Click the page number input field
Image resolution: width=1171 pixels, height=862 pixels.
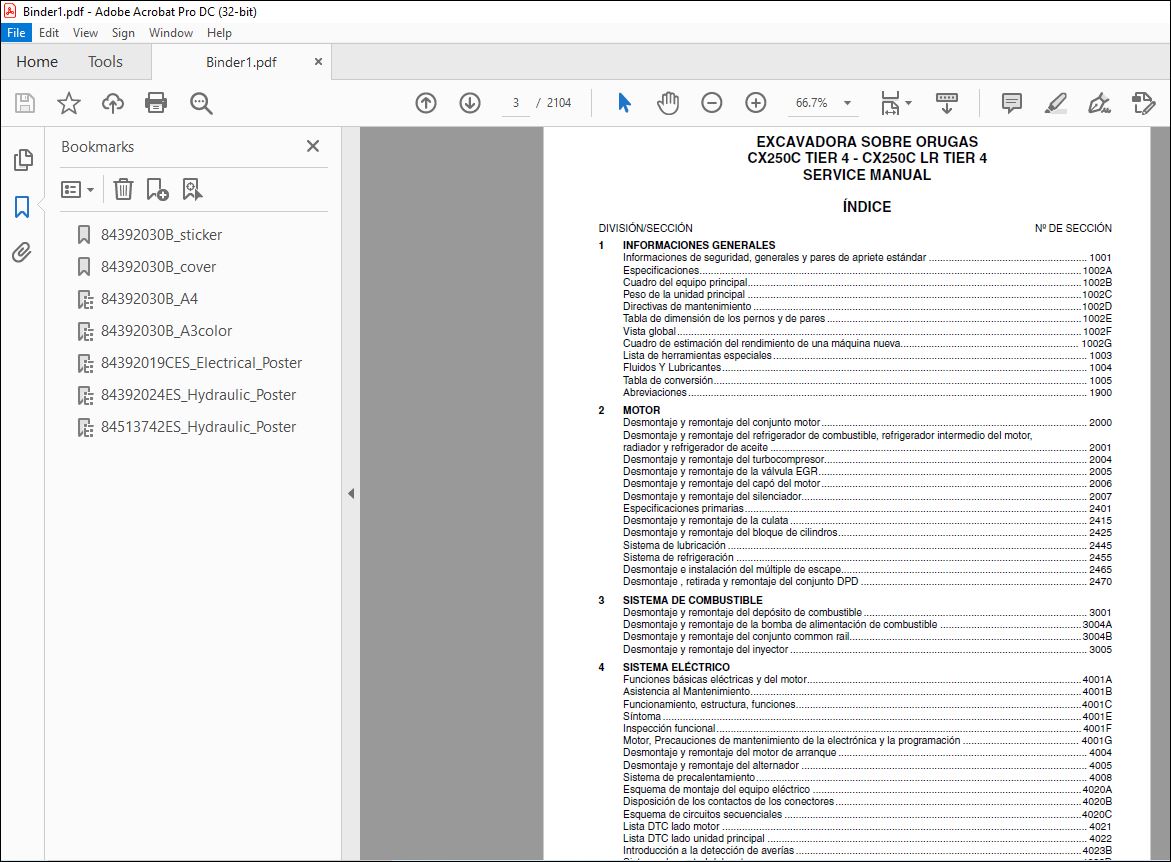(515, 103)
